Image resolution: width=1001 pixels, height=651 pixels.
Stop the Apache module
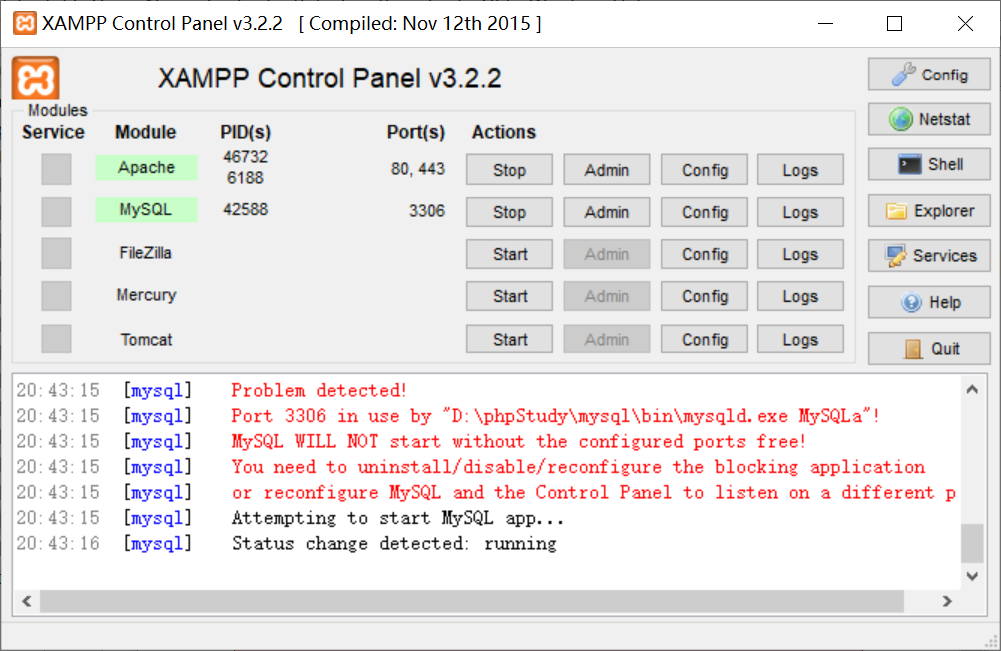509,170
